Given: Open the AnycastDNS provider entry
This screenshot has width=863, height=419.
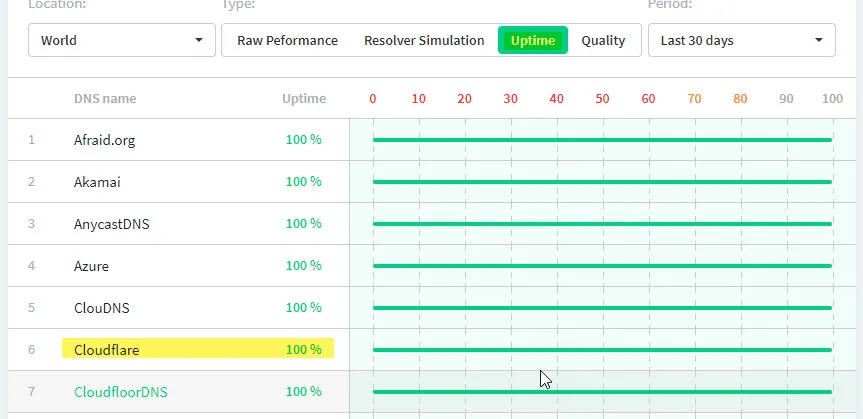Looking at the screenshot, I should 112,224.
